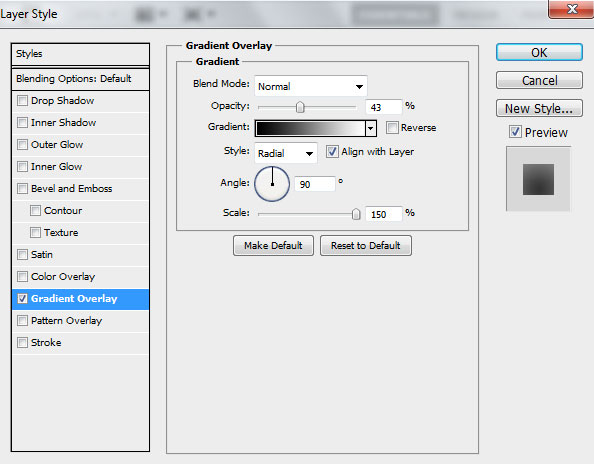Click the Reset to Default button
This screenshot has height=464, width=594.
coord(366,245)
